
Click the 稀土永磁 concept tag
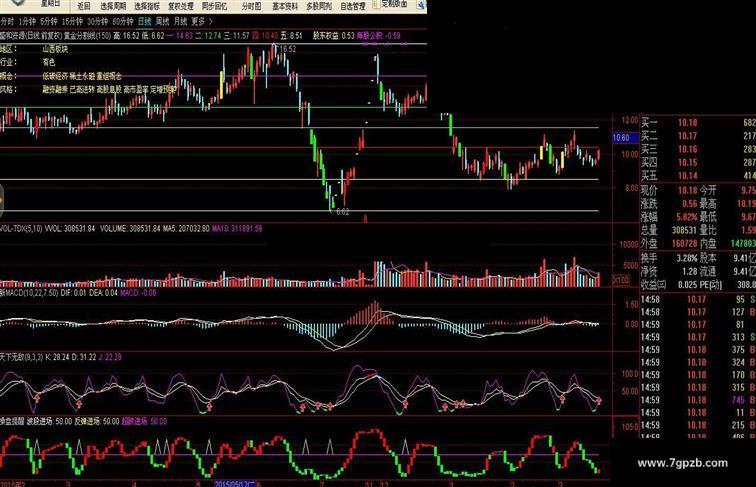coord(82,76)
